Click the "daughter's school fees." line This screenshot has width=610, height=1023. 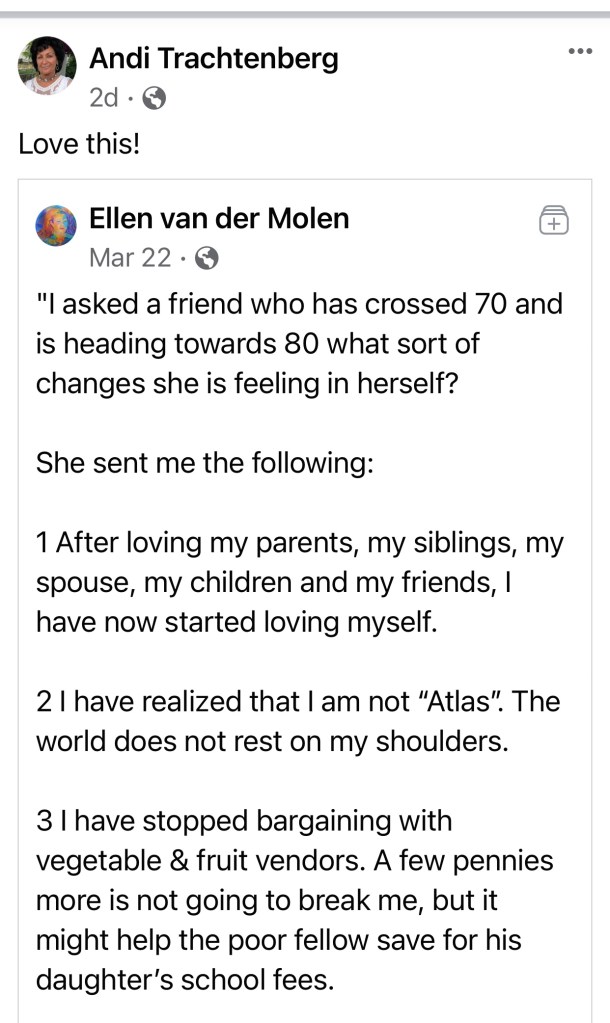(184, 981)
